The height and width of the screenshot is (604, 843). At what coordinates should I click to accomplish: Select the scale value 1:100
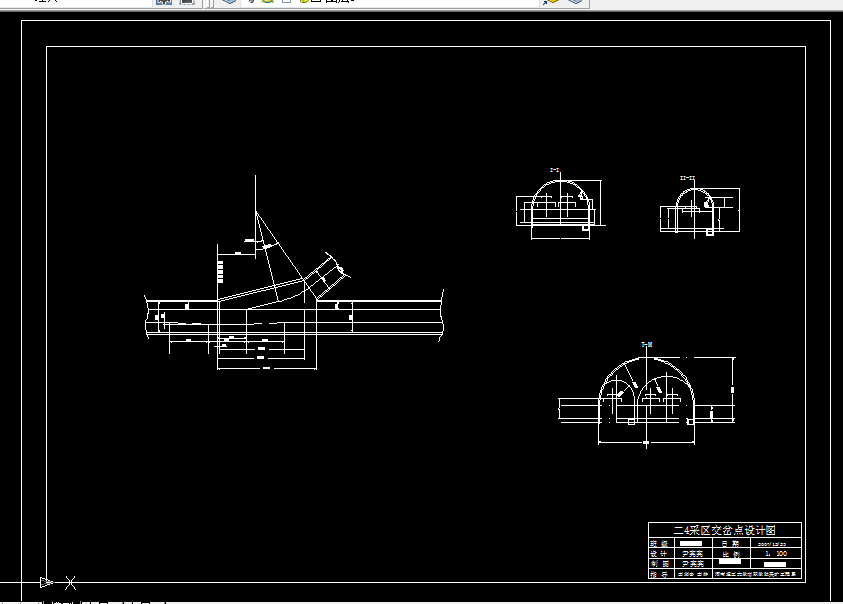pyautogui.click(x=776, y=553)
